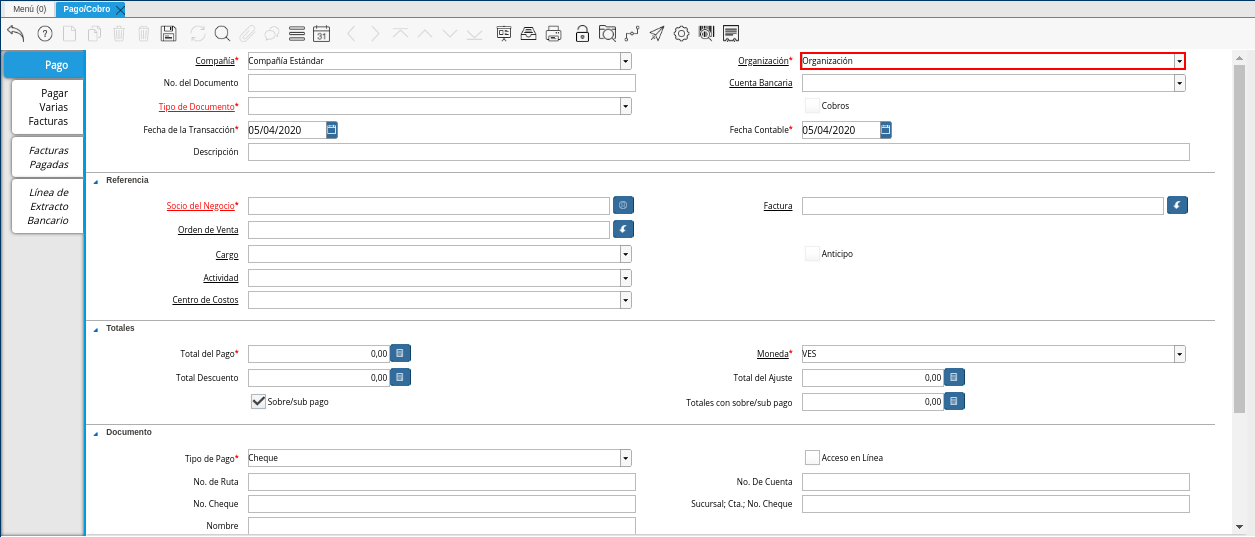Open the Tipo de Documento dropdown

pos(625,106)
